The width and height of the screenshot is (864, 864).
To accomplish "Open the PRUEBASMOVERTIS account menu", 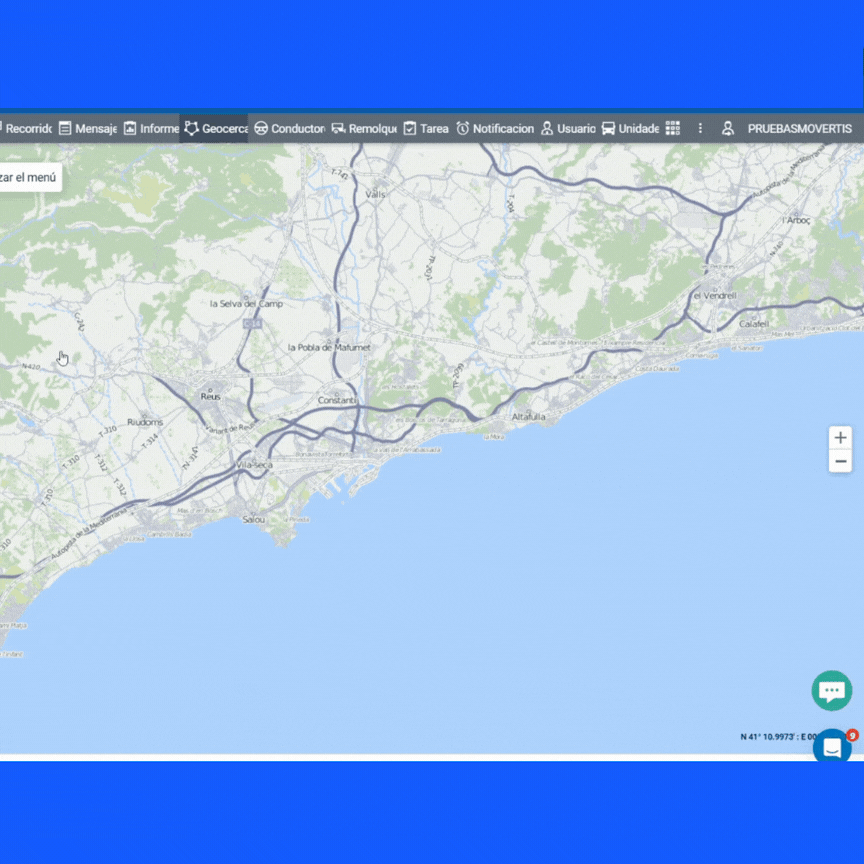I will 800,128.
